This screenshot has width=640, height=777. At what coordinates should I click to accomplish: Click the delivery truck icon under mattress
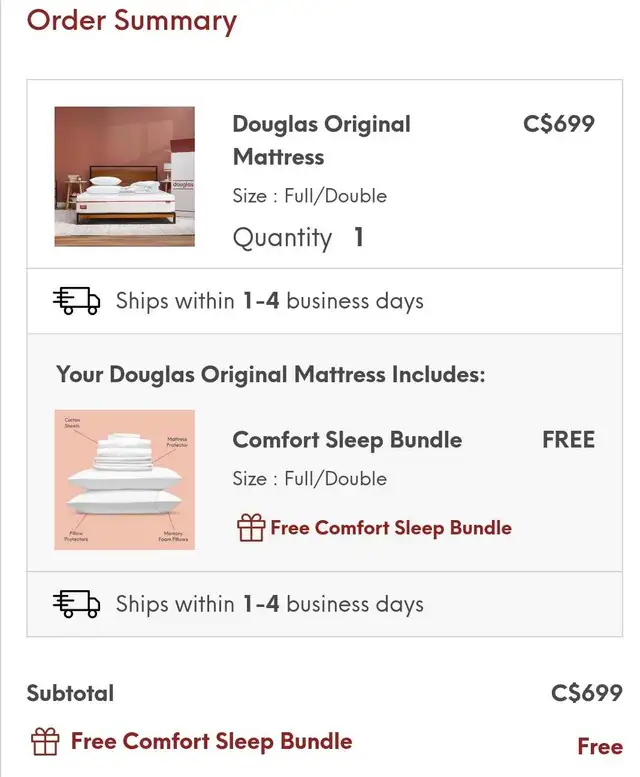pyautogui.click(x=76, y=300)
